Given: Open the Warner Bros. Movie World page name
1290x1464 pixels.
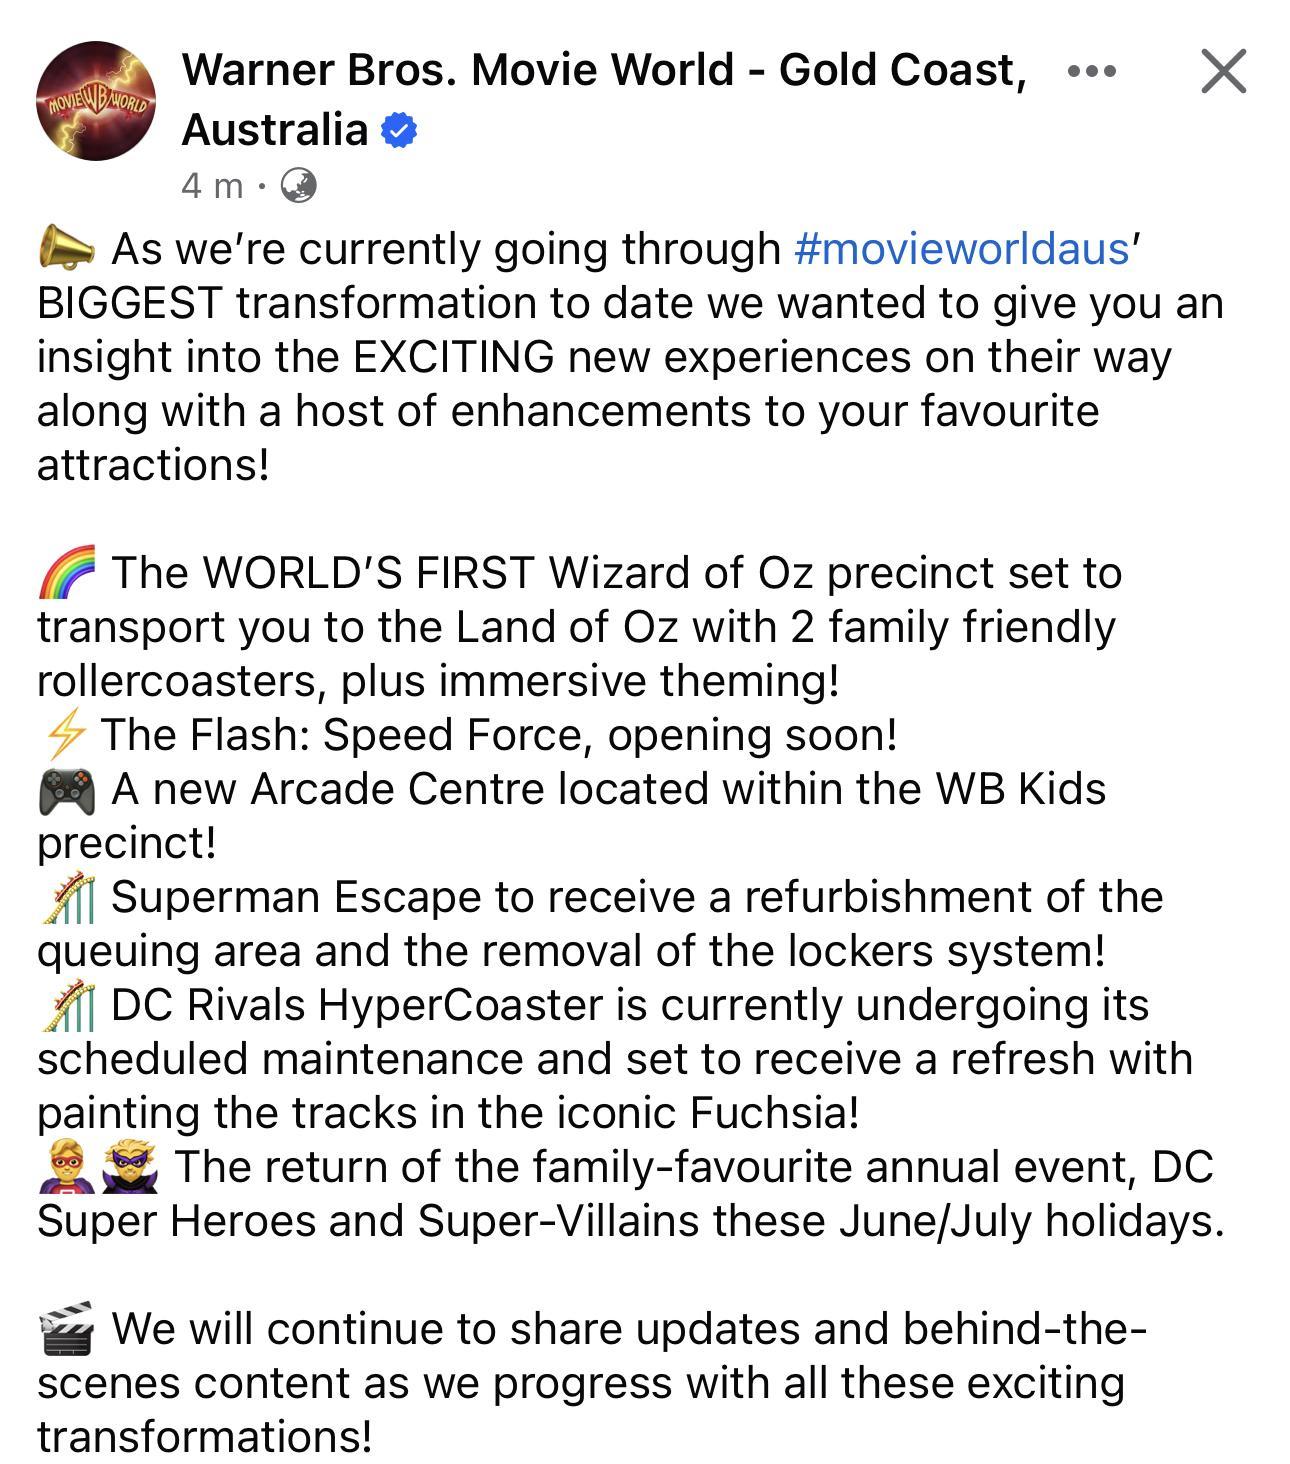Looking at the screenshot, I should coord(604,99).
